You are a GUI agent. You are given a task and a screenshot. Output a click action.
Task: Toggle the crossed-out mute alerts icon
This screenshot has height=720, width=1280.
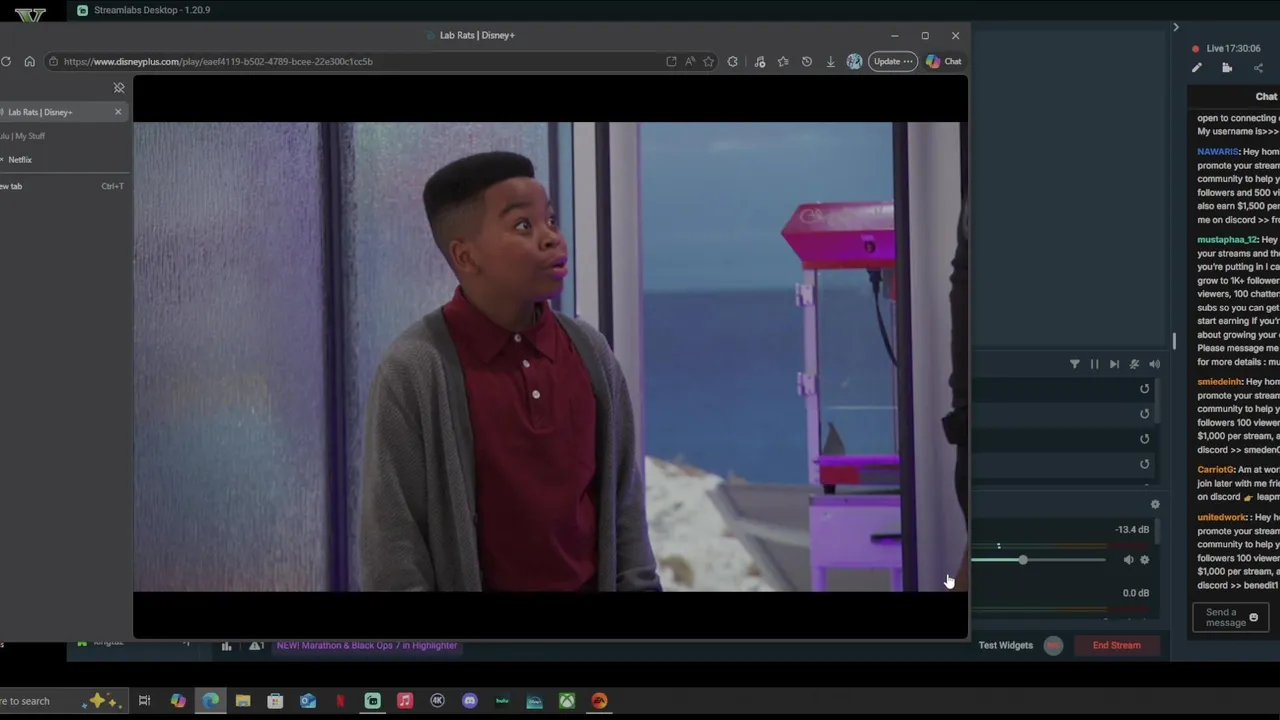click(x=1134, y=364)
